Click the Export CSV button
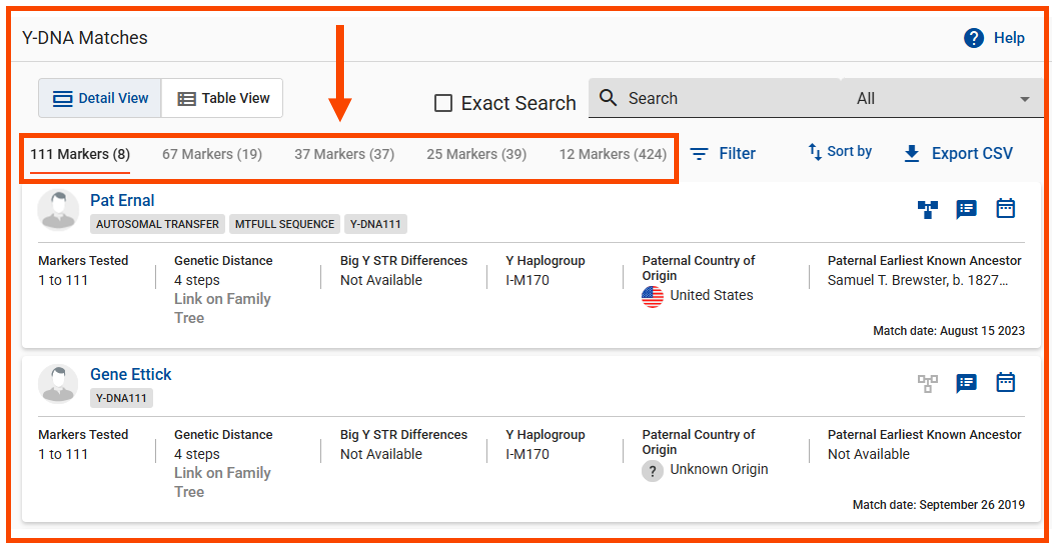1057x547 pixels. (957, 154)
